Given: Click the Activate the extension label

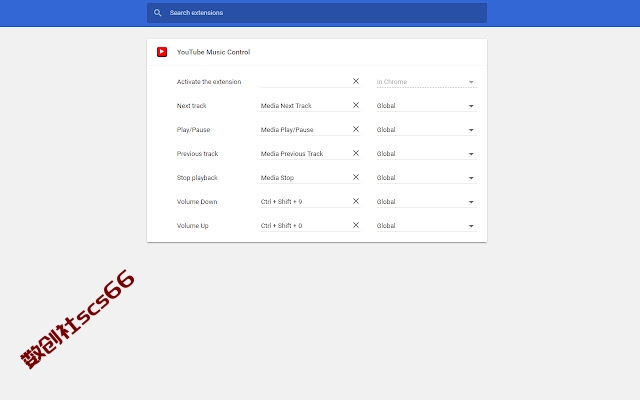Looking at the screenshot, I should (209, 82).
